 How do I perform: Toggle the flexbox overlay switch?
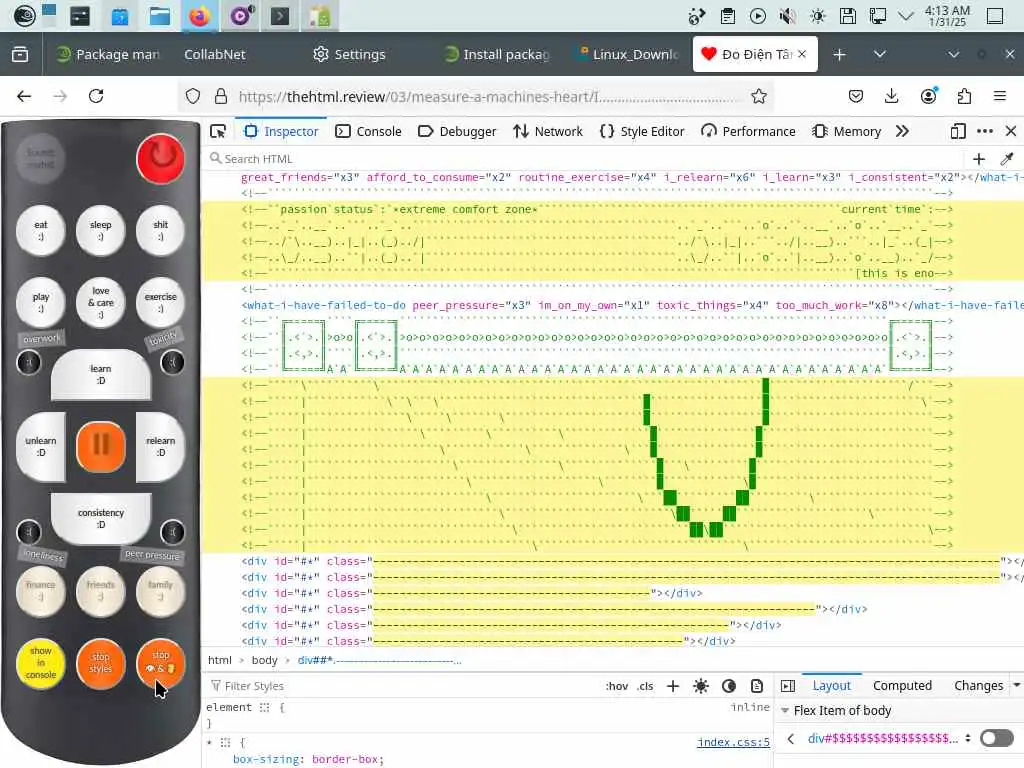point(997,738)
